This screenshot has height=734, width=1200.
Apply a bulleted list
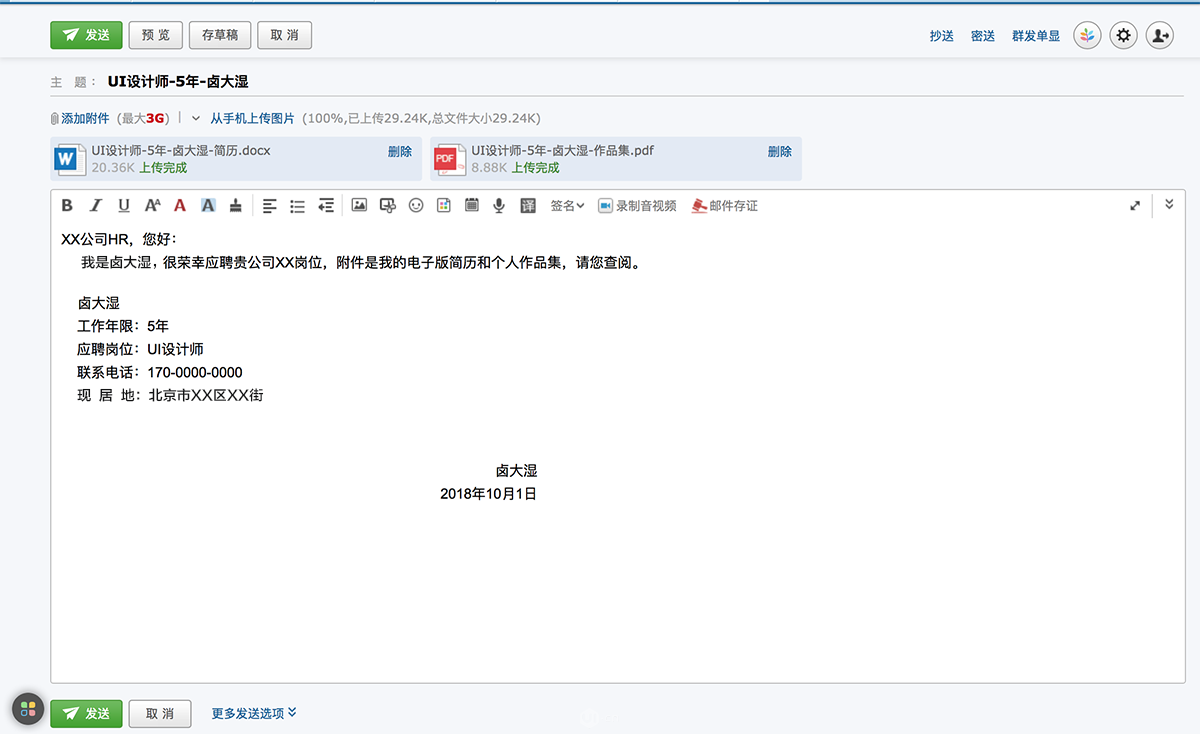click(x=297, y=205)
